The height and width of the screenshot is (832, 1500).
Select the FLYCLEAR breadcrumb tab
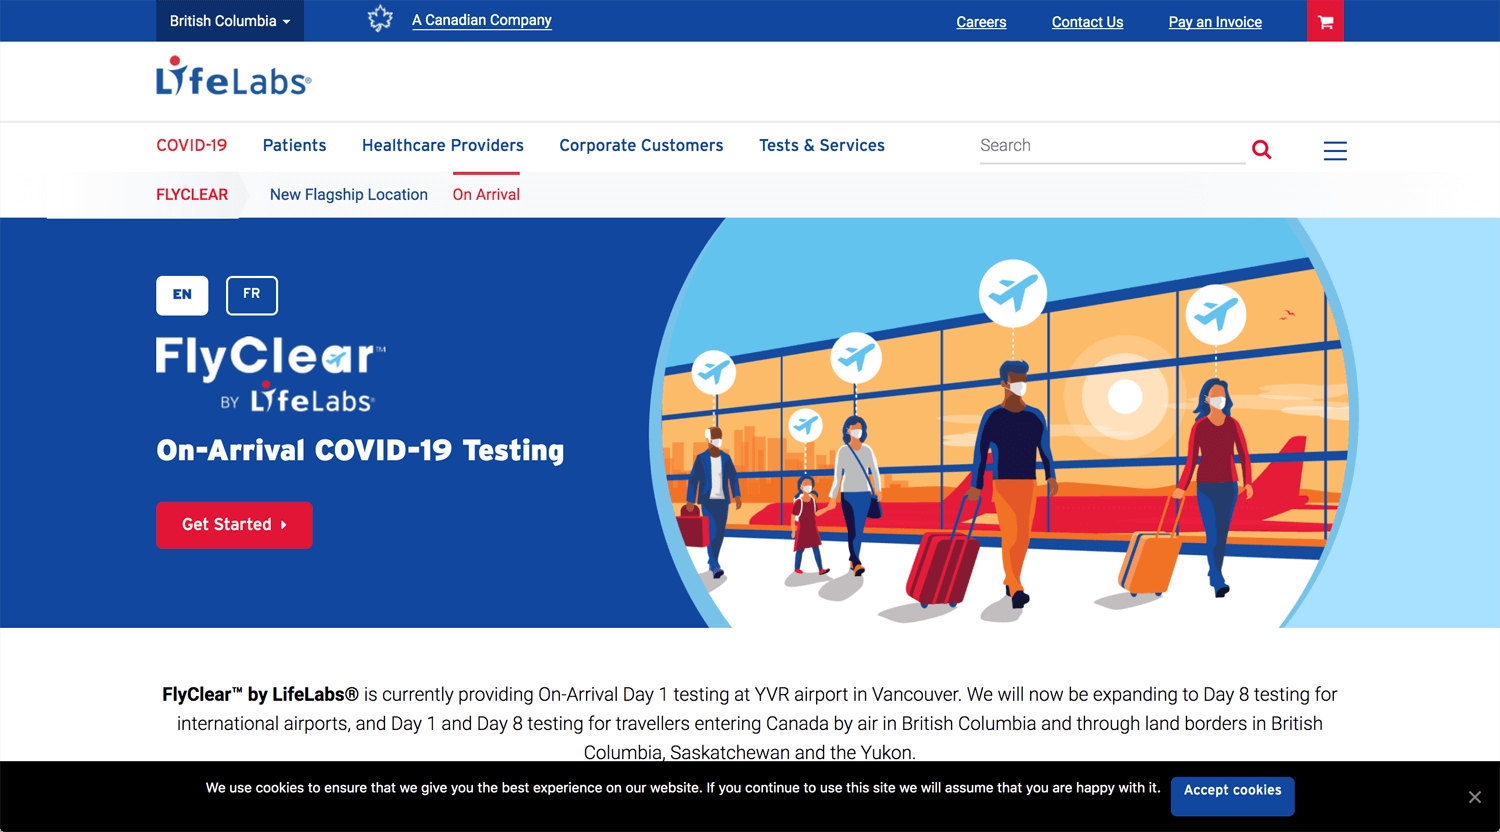[192, 195]
